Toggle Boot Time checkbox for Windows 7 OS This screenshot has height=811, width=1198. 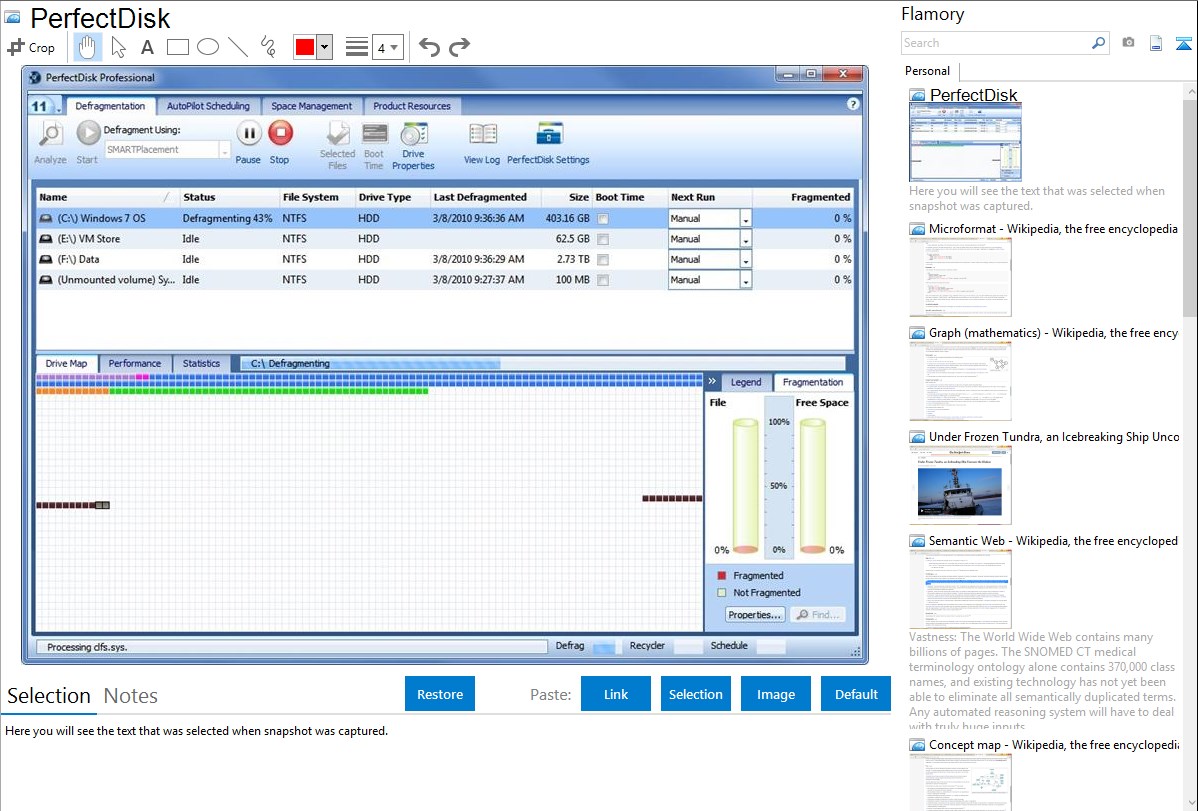pyautogui.click(x=603, y=219)
